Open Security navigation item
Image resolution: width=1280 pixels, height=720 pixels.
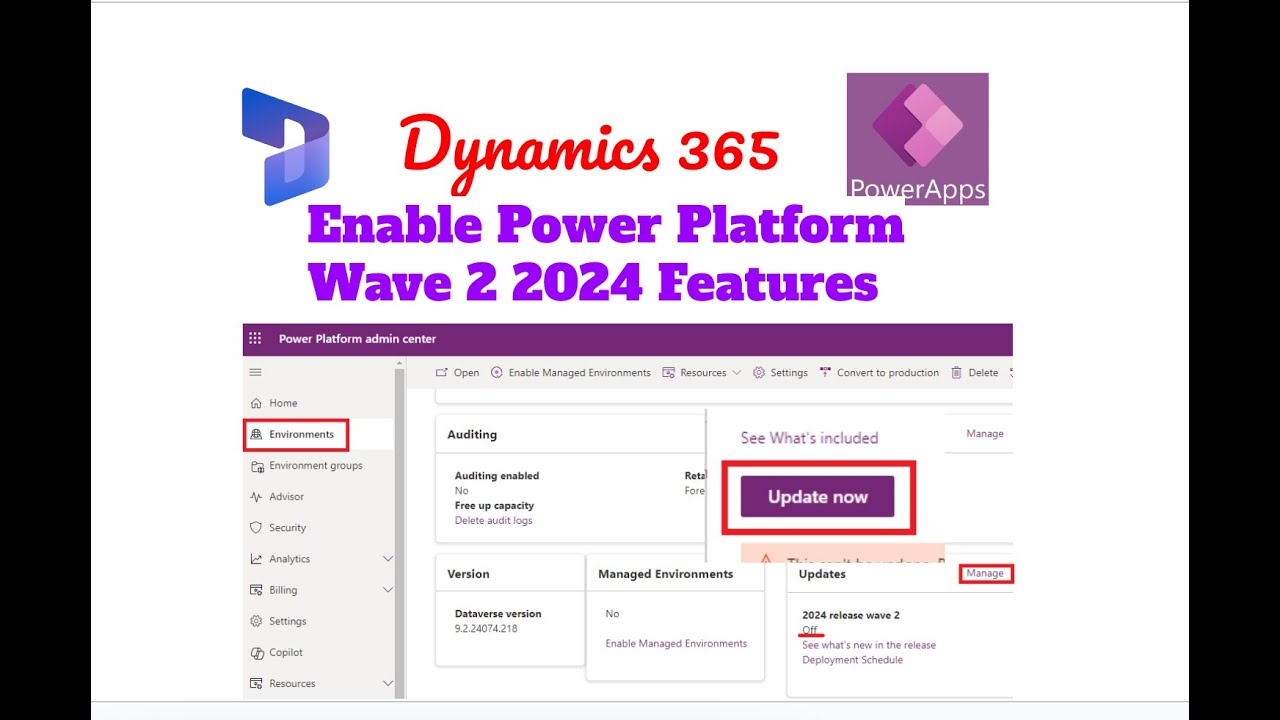point(287,527)
